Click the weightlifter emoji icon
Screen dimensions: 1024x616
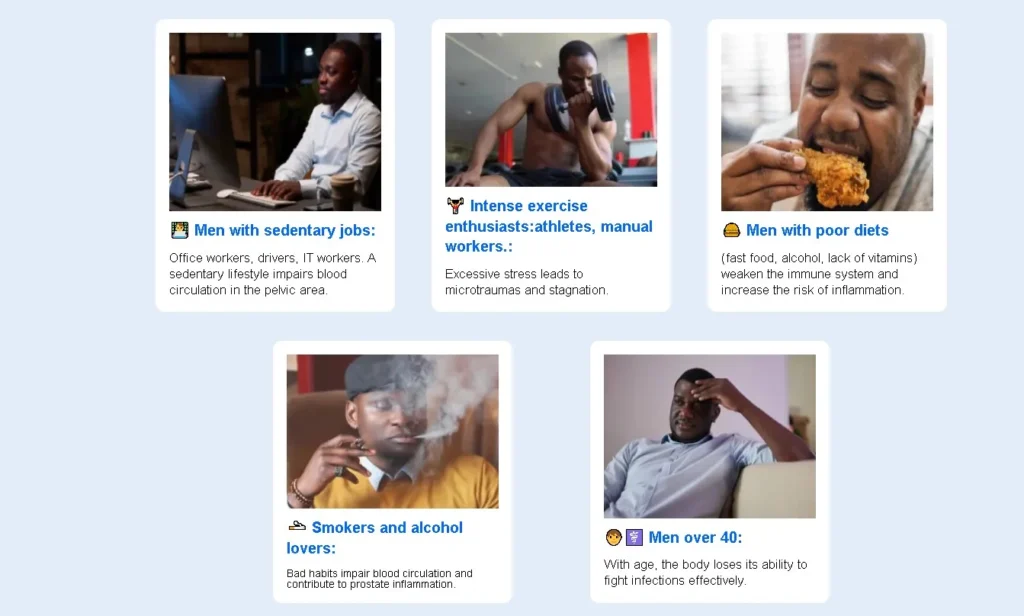click(455, 206)
